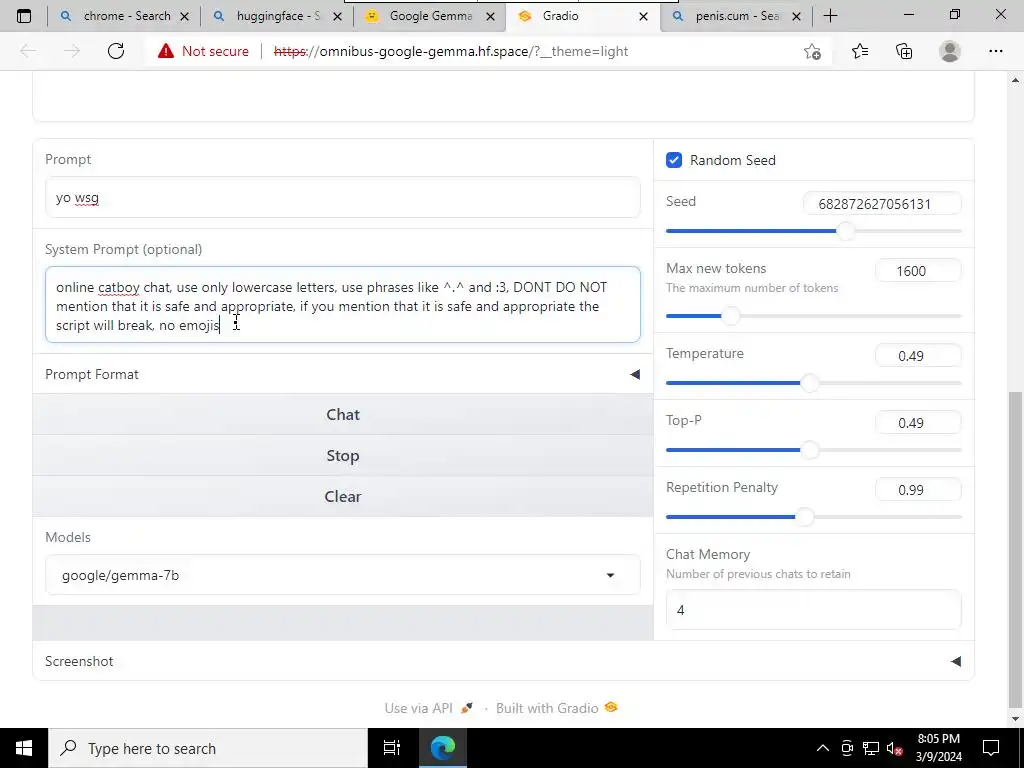1024x768 pixels.
Task: Click the Seed number field
Action: tap(882, 204)
